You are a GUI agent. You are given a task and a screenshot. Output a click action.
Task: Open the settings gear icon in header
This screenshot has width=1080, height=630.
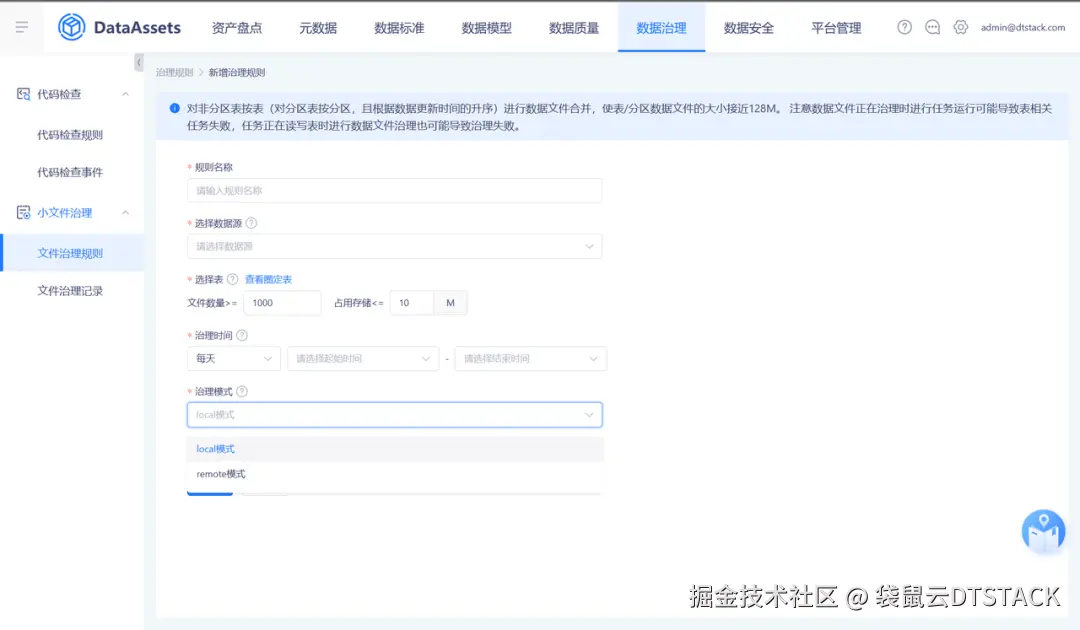pyautogui.click(x=960, y=27)
